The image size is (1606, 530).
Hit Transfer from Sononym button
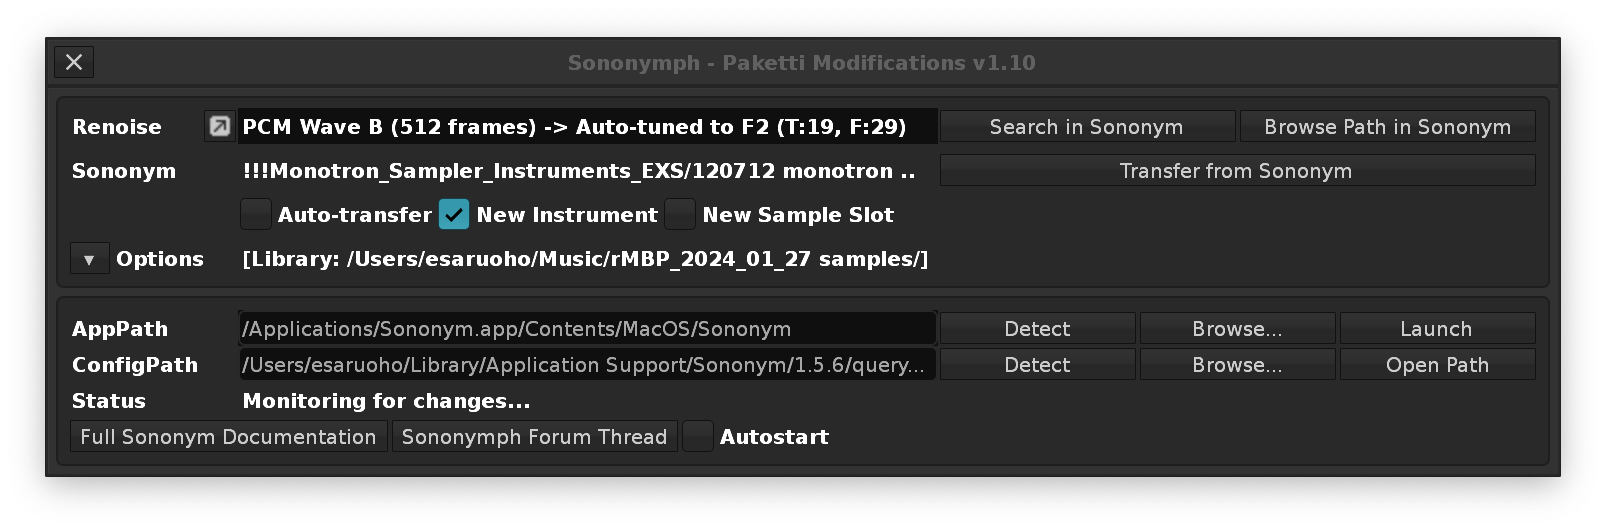tap(1236, 171)
